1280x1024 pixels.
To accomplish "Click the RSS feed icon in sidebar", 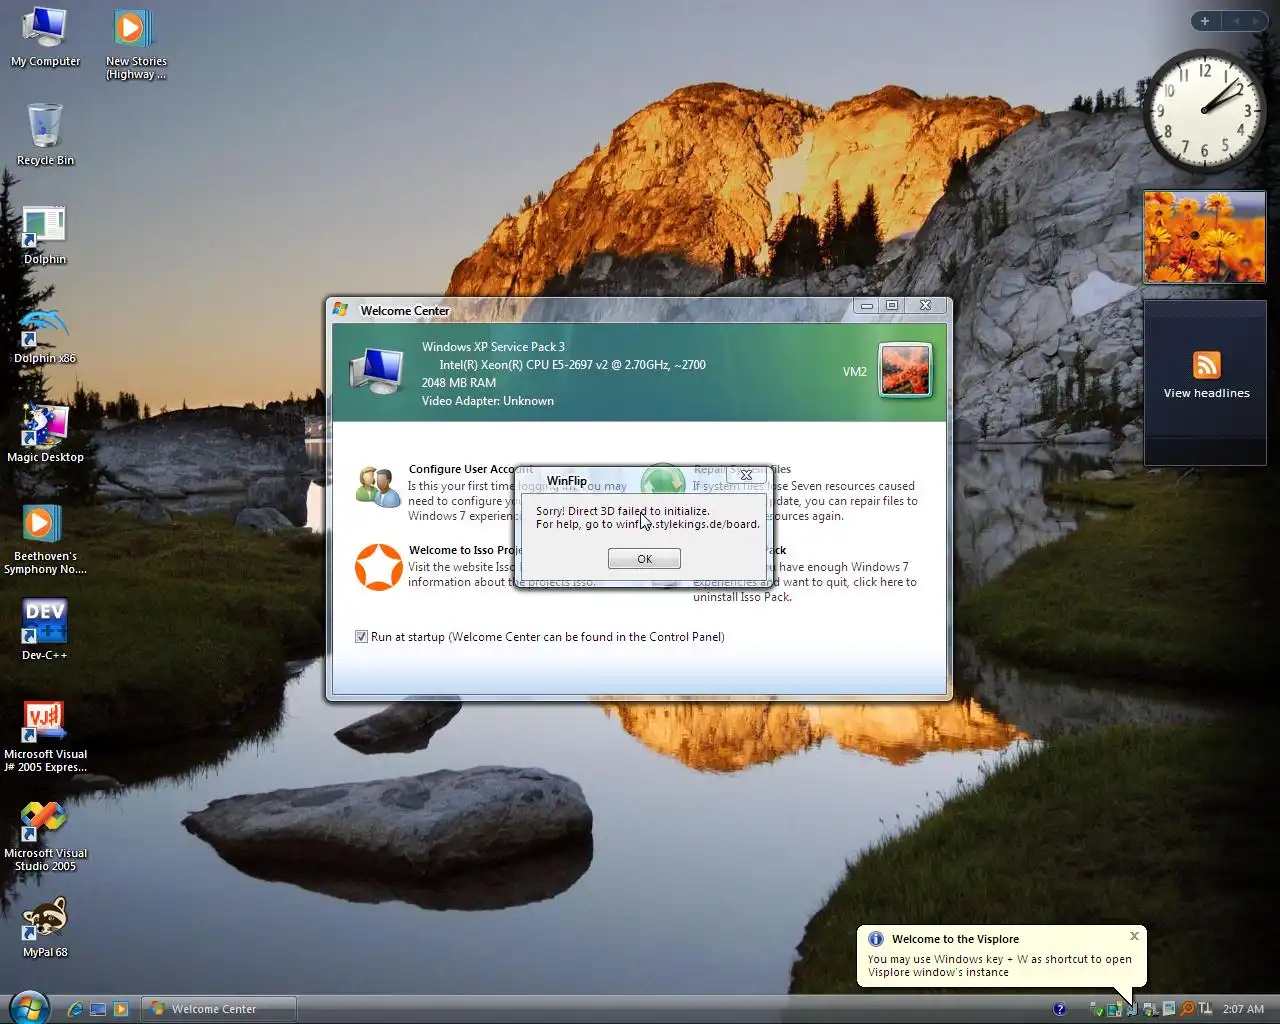I will (x=1206, y=365).
